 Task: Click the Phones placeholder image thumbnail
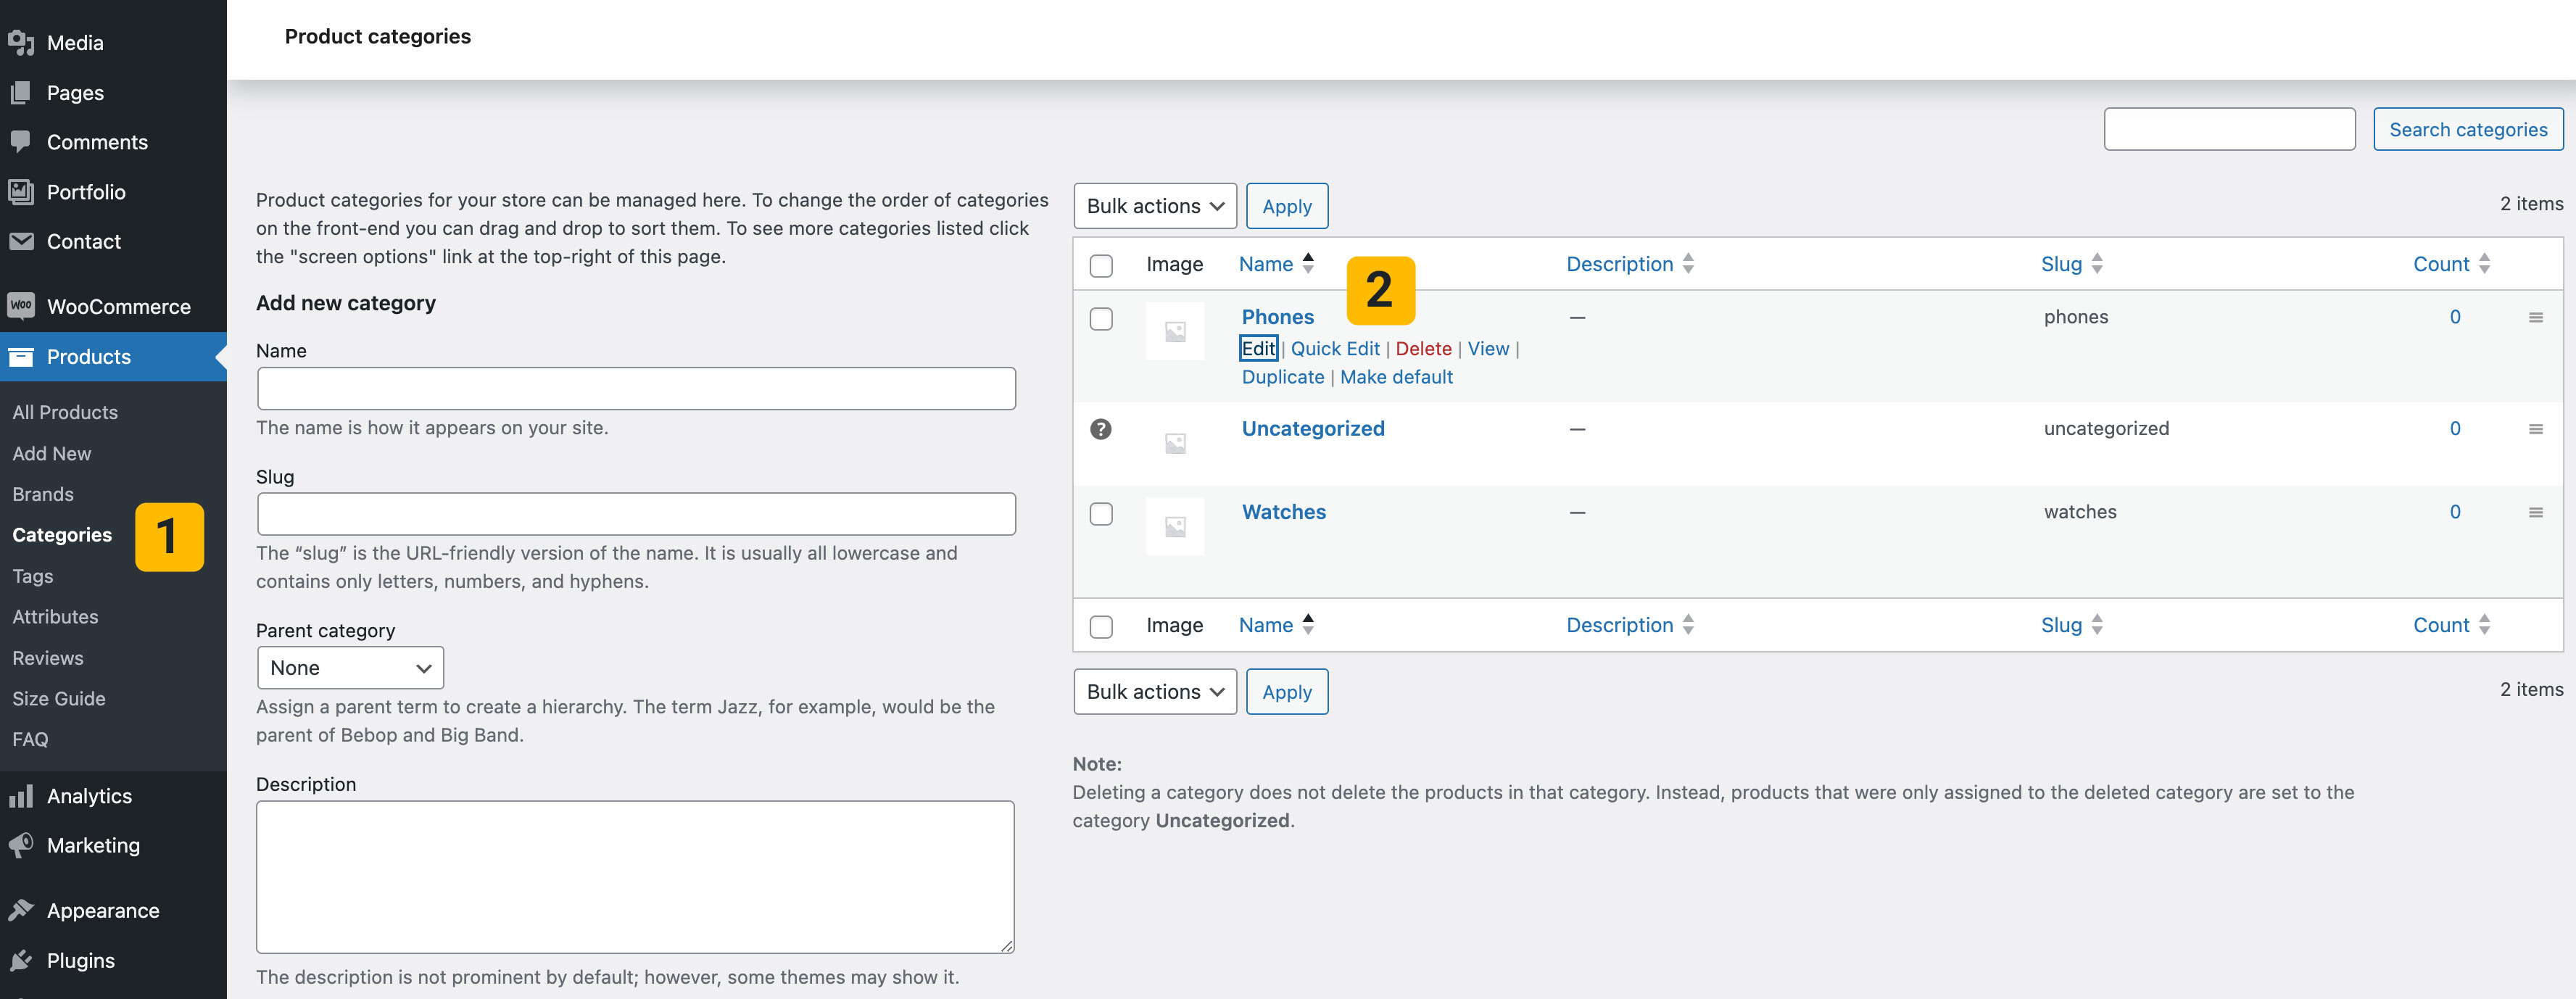coord(1174,332)
